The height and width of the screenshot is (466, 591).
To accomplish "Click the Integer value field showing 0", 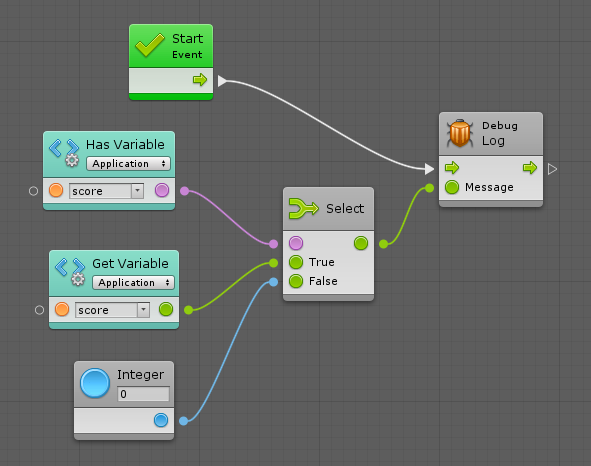I will click(143, 394).
